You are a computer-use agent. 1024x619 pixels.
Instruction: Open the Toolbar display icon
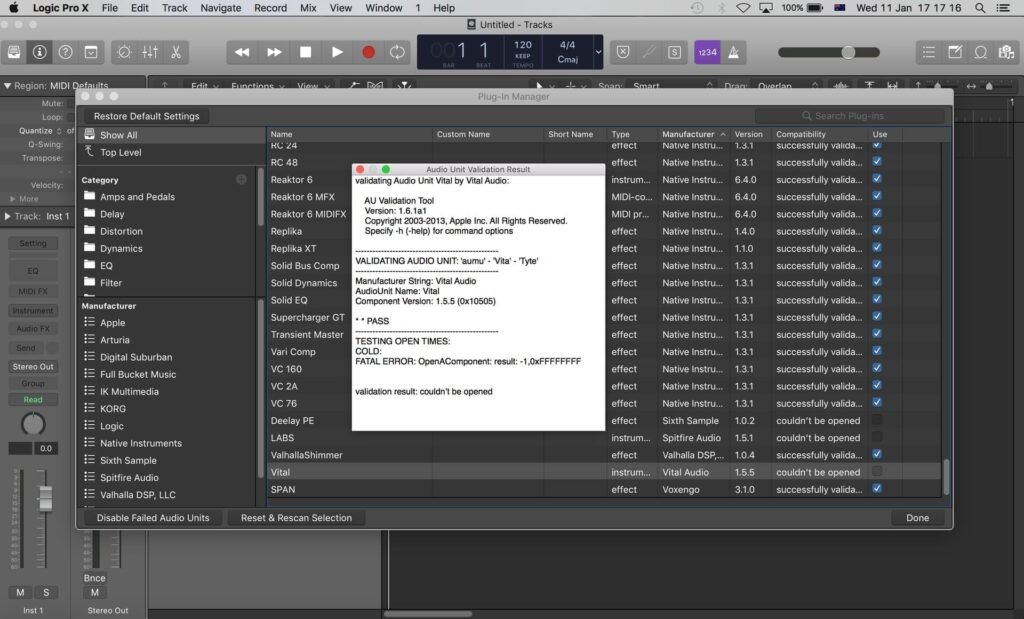pyautogui.click(x=91, y=52)
